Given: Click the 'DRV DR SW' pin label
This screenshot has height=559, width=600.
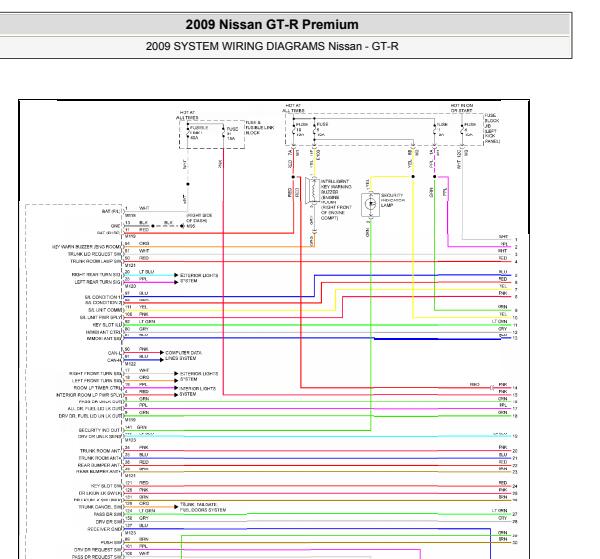Looking at the screenshot, I should (108, 522).
